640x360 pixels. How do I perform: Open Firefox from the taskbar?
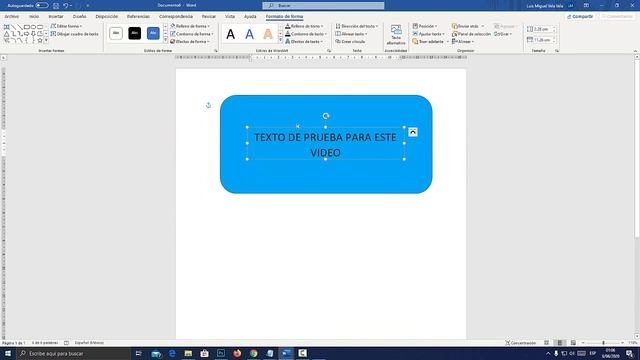click(237, 353)
